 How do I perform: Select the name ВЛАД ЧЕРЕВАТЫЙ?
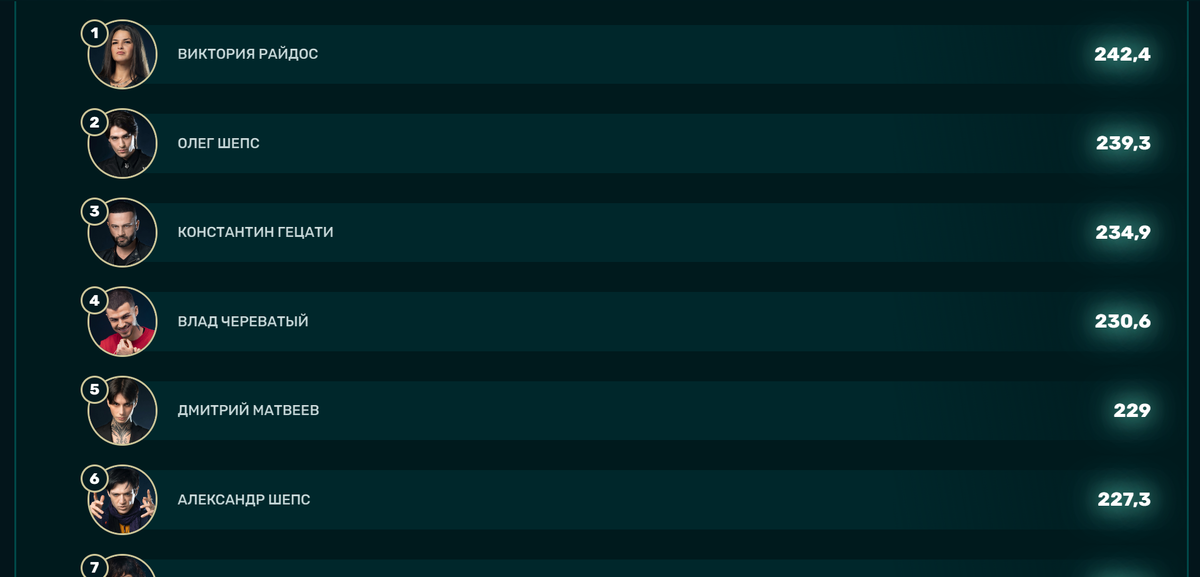[x=243, y=321]
